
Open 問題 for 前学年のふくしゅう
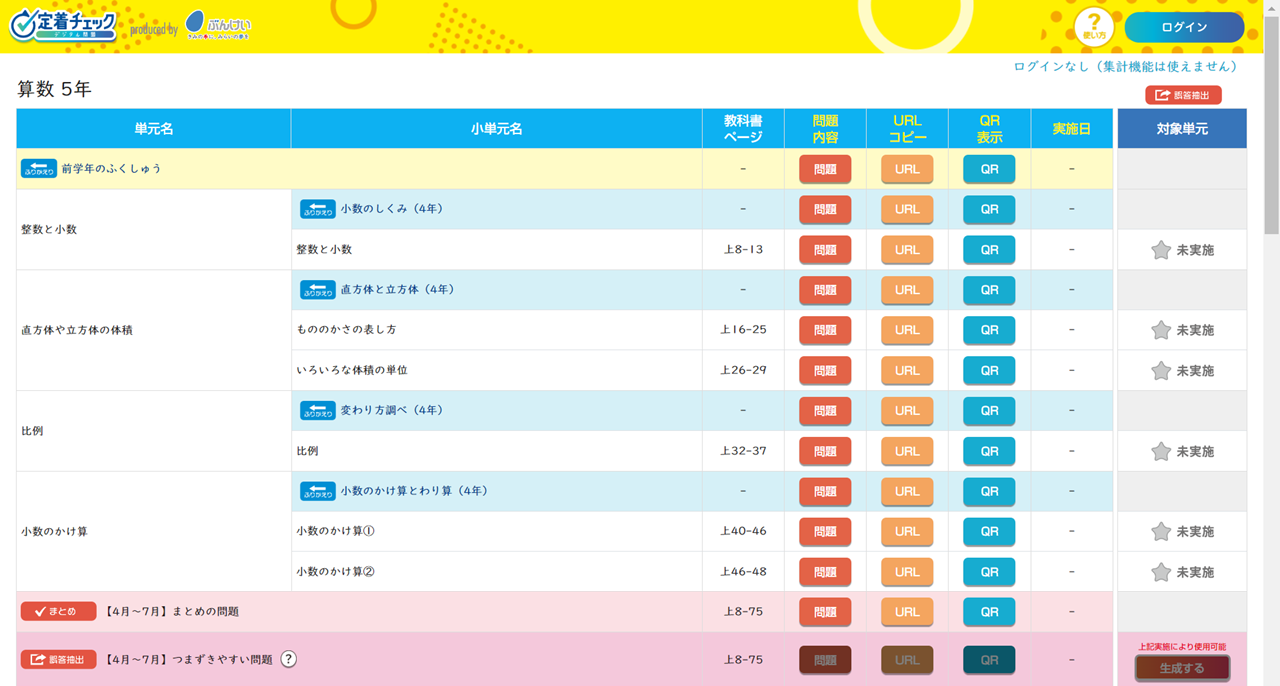coord(825,169)
